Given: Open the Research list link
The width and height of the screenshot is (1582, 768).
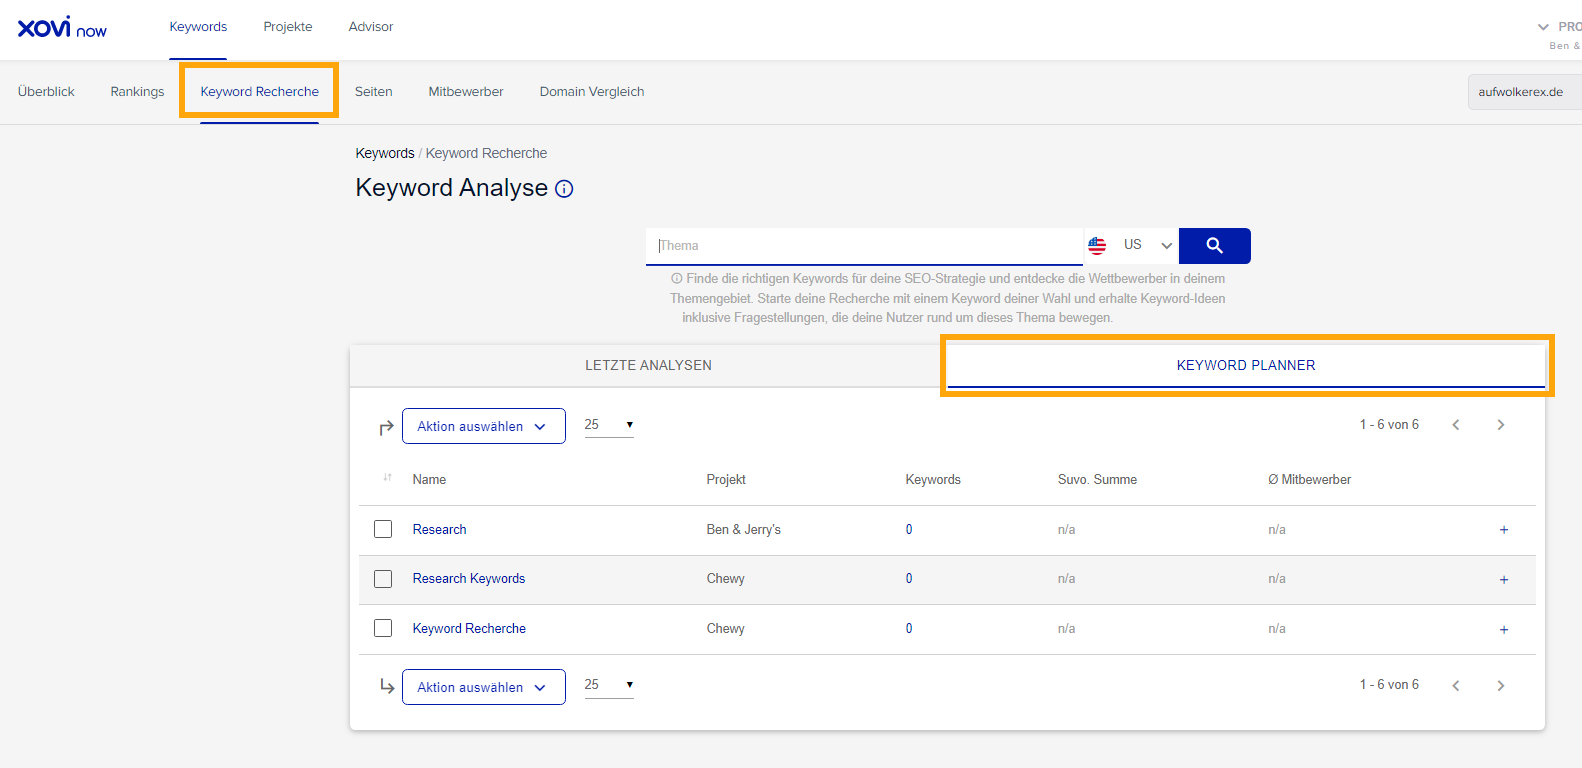Looking at the screenshot, I should coord(439,530).
